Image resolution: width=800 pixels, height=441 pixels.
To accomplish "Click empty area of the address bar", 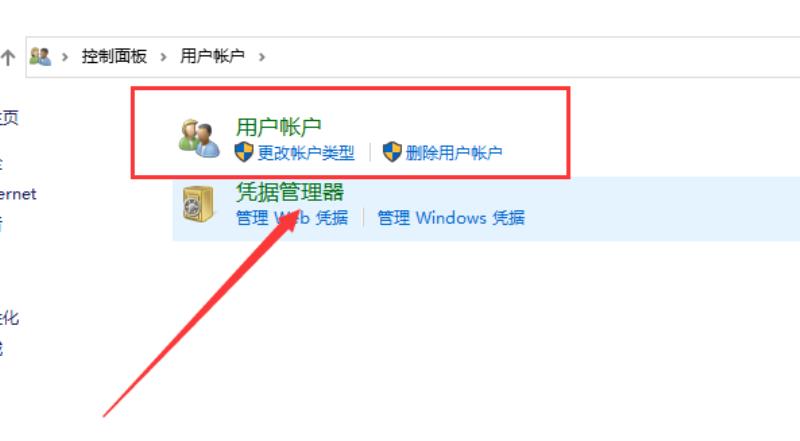I will [x=531, y=57].
